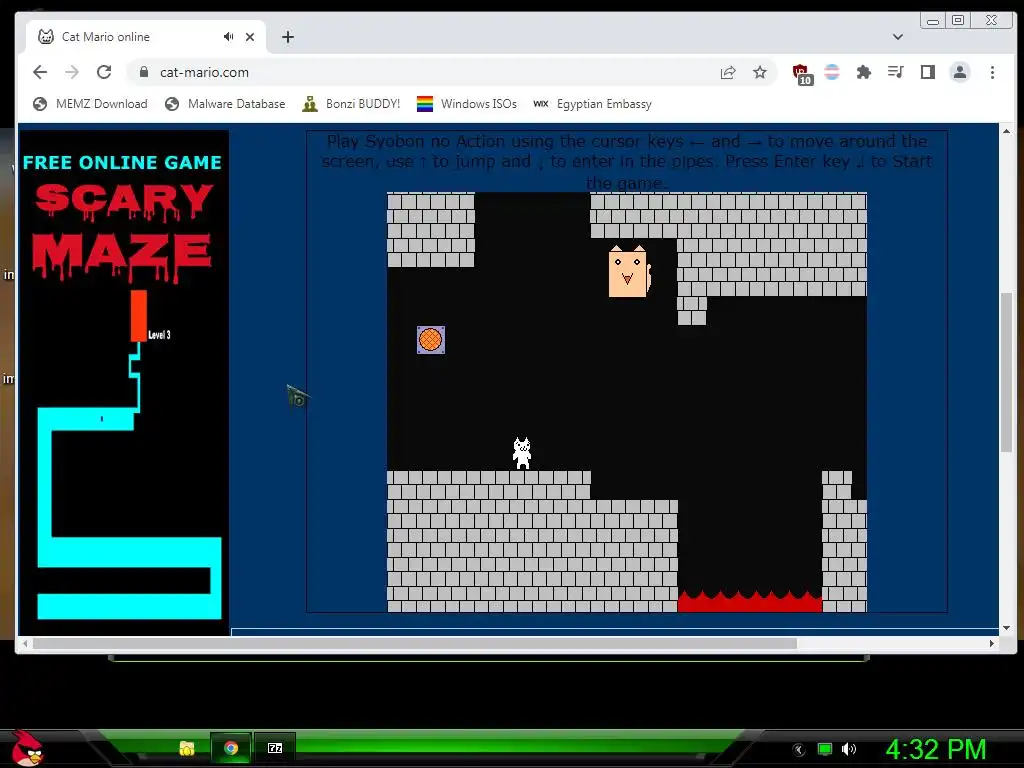Switch to Chrome in the taskbar
1024x768 pixels.
point(231,748)
